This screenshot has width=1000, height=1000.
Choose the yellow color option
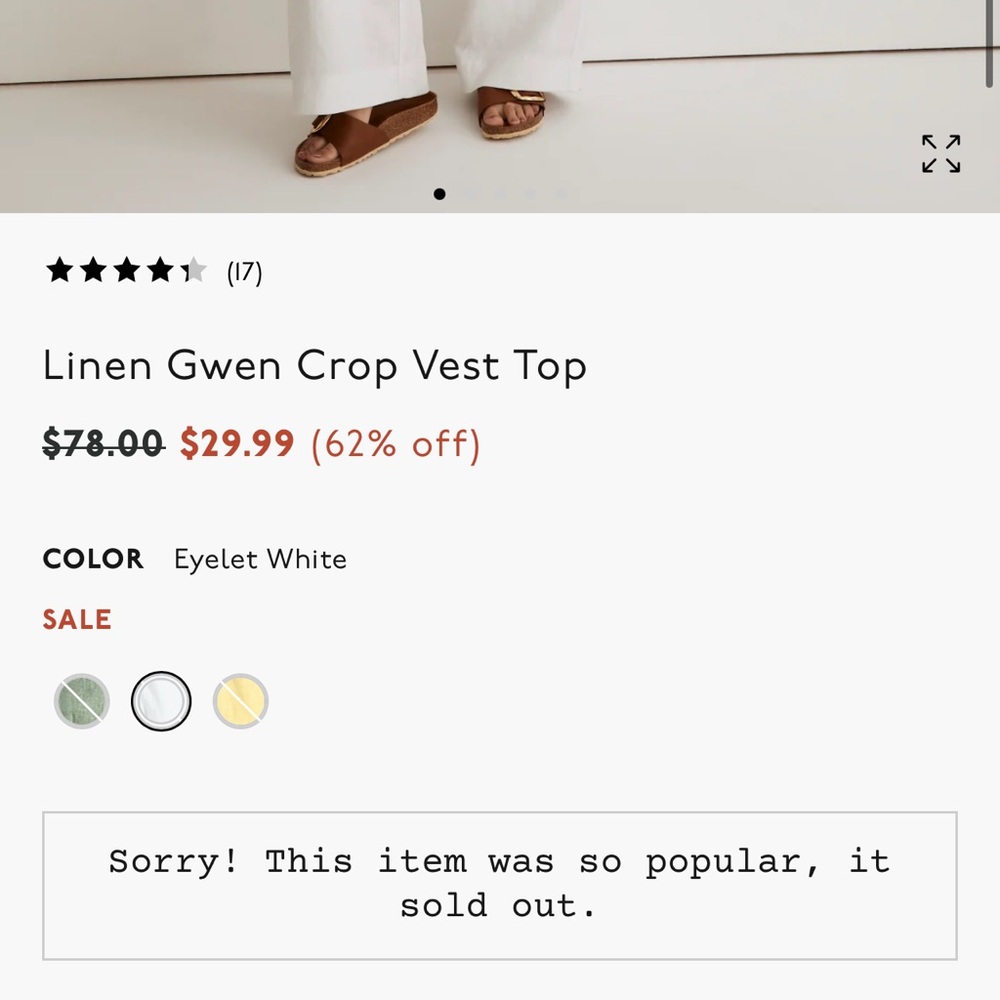[x=241, y=700]
